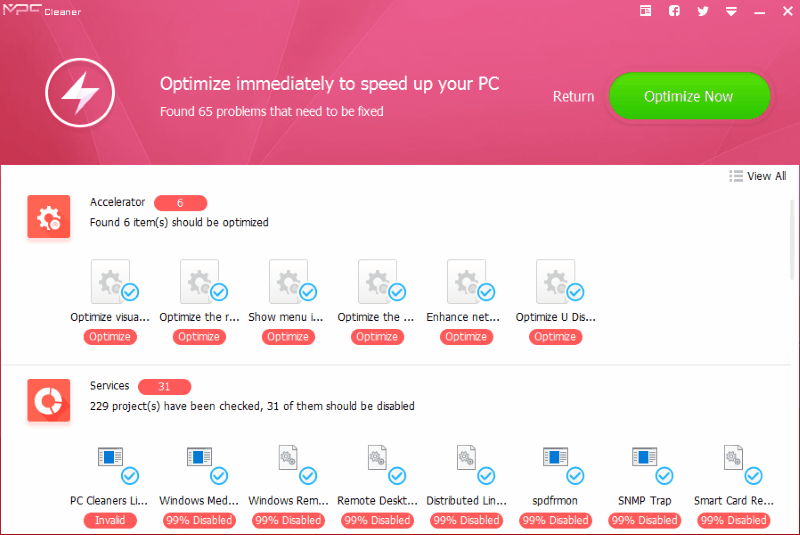Select the Optimize U Dis... item icon

click(x=556, y=281)
